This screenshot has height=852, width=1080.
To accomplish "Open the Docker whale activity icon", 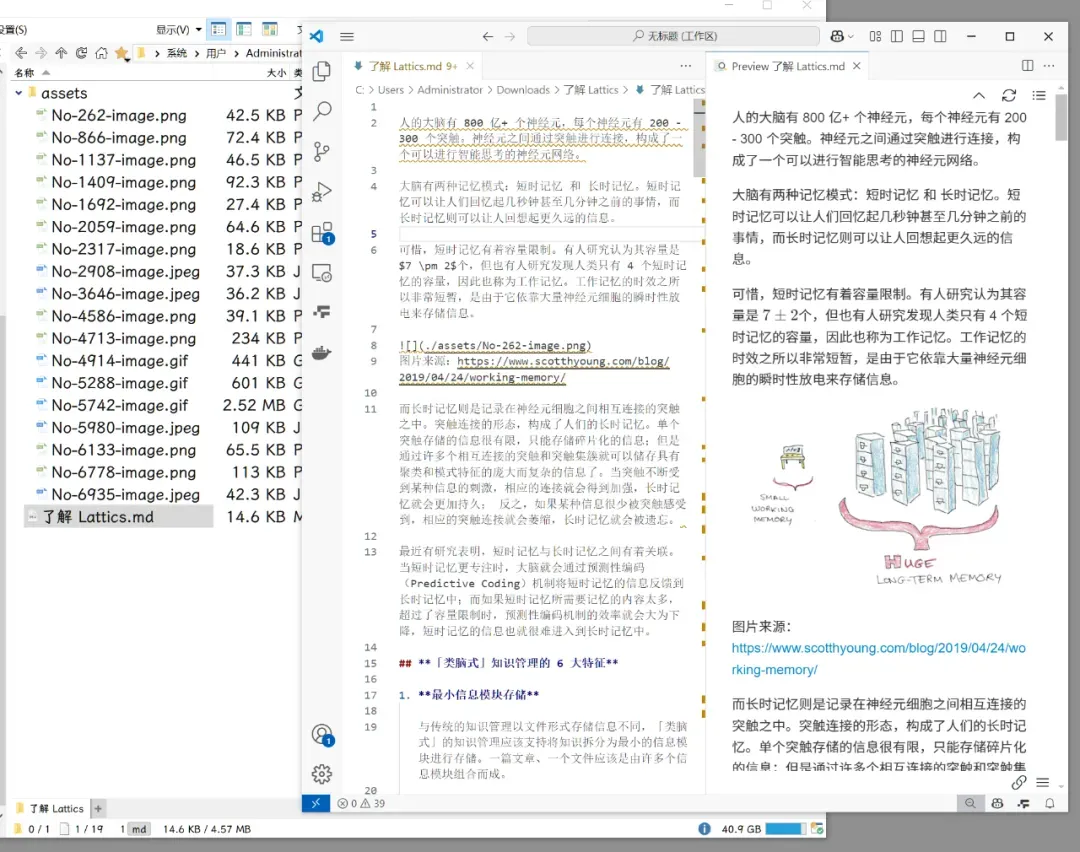I will (x=322, y=354).
